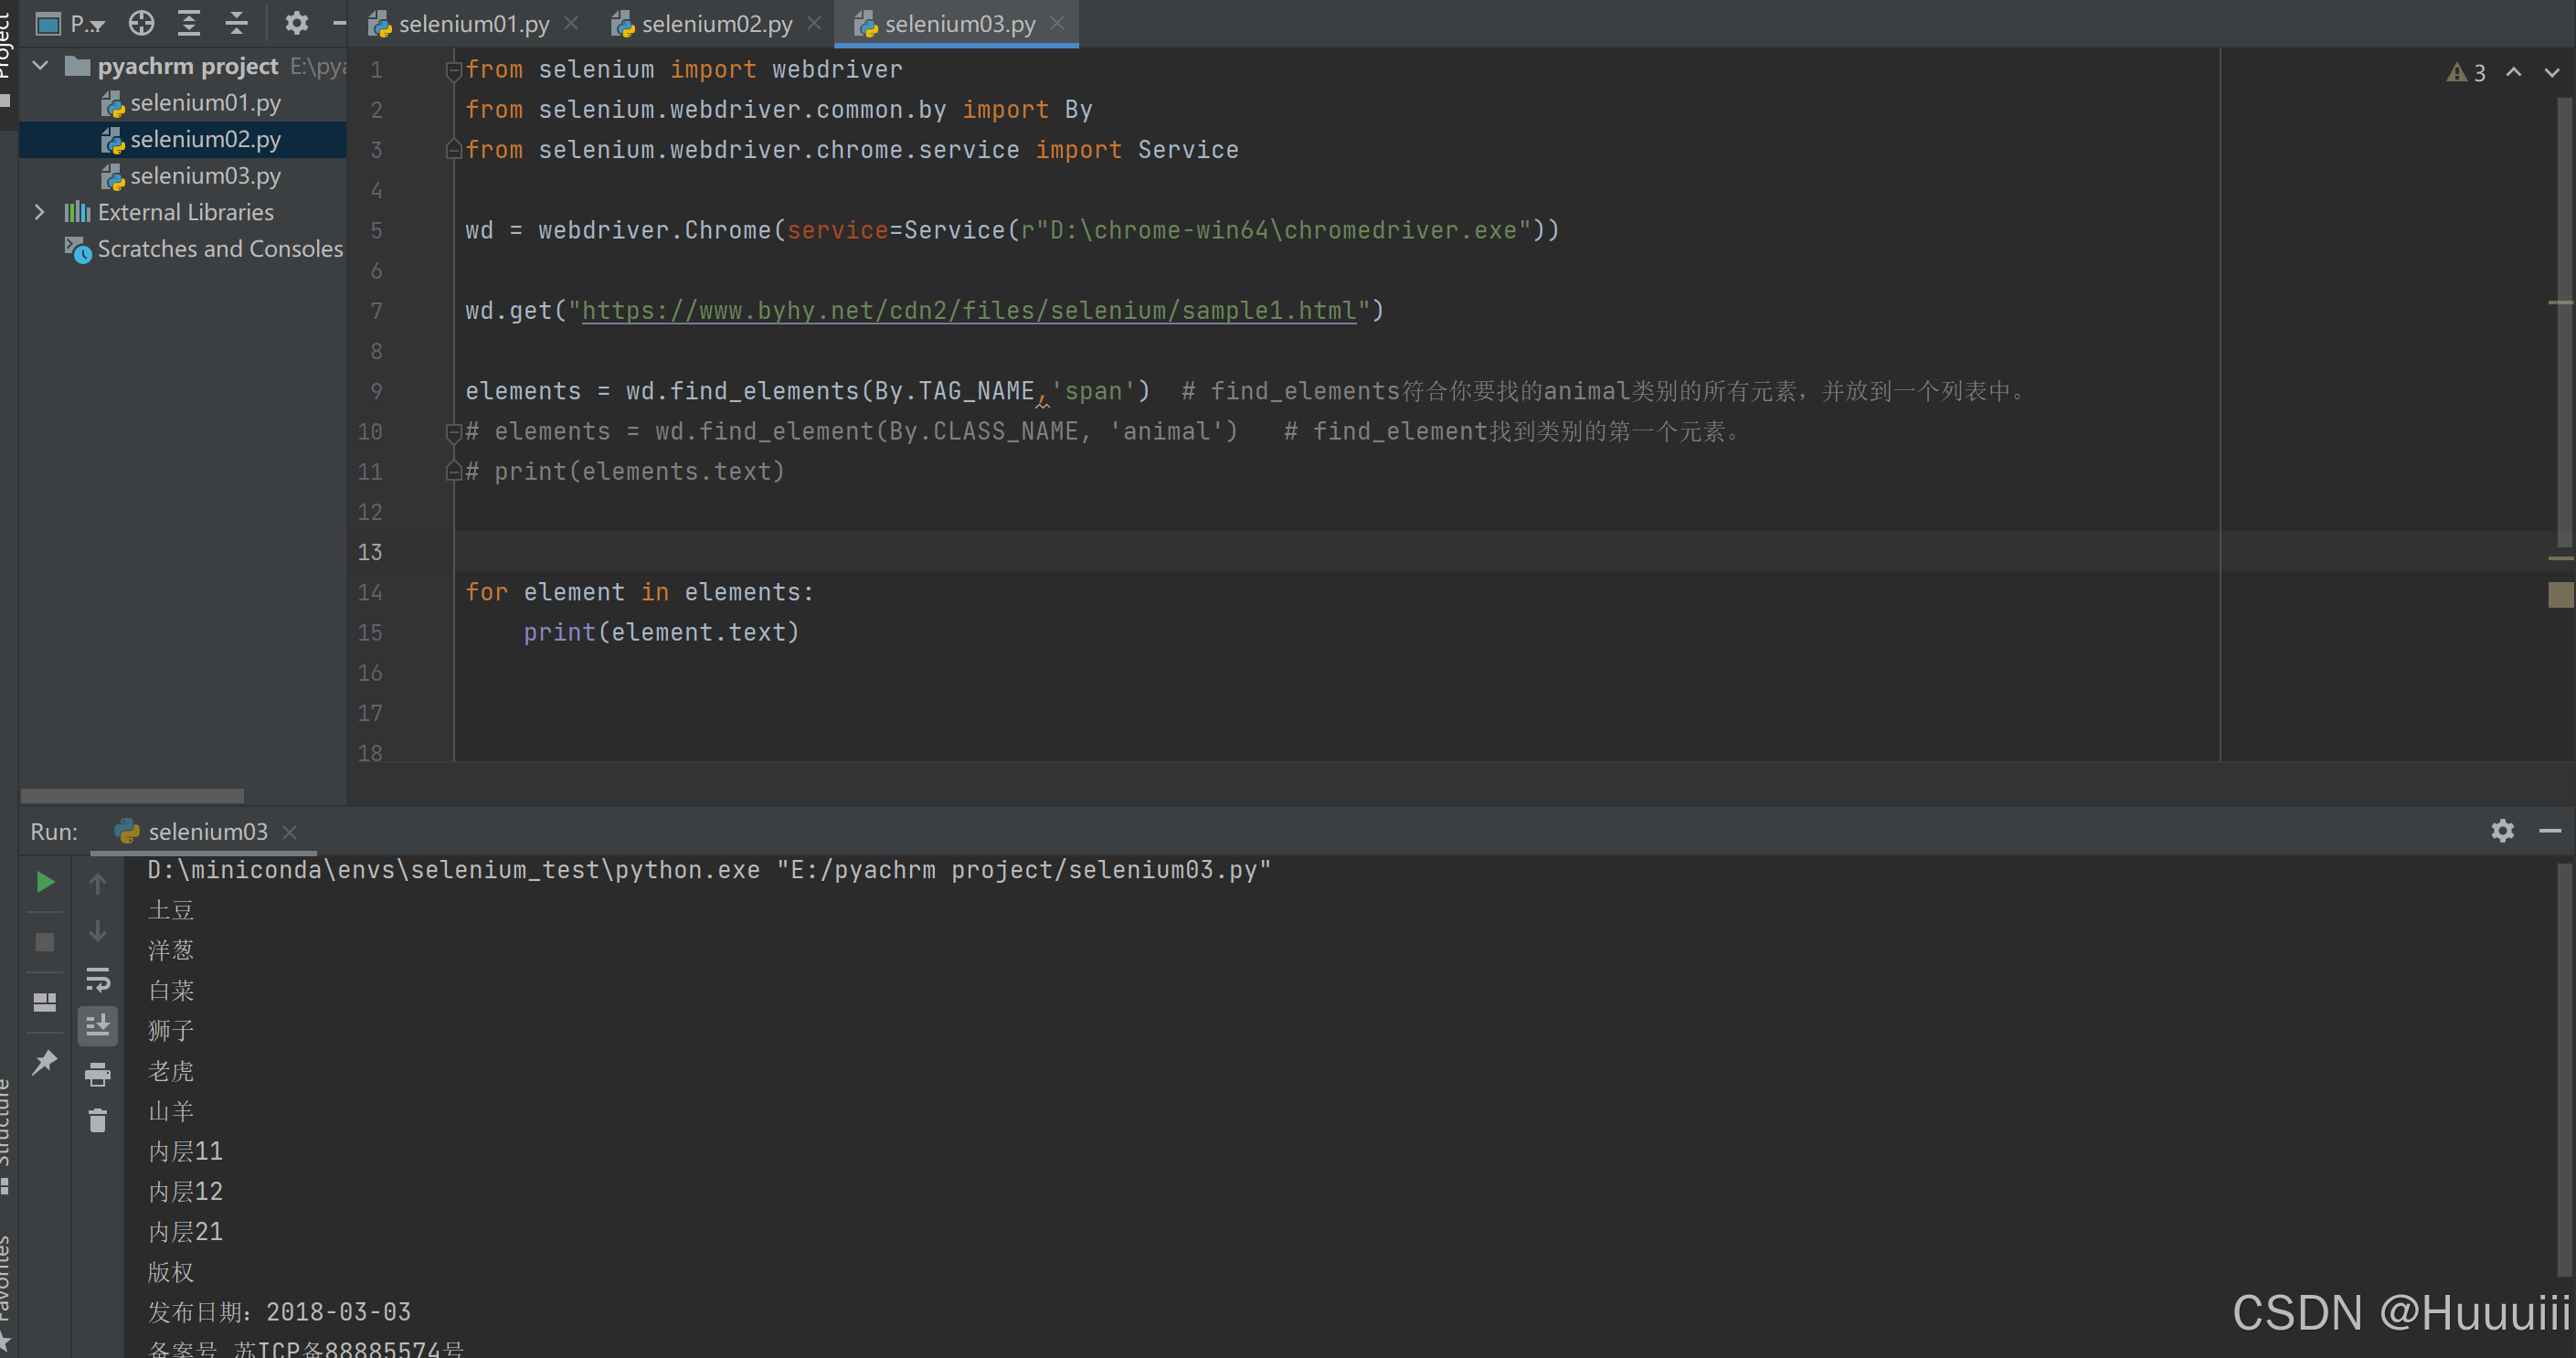This screenshot has width=2576, height=1358.
Task: Toggle the Pin Tab icon in Run panel
Action: pos(45,1062)
